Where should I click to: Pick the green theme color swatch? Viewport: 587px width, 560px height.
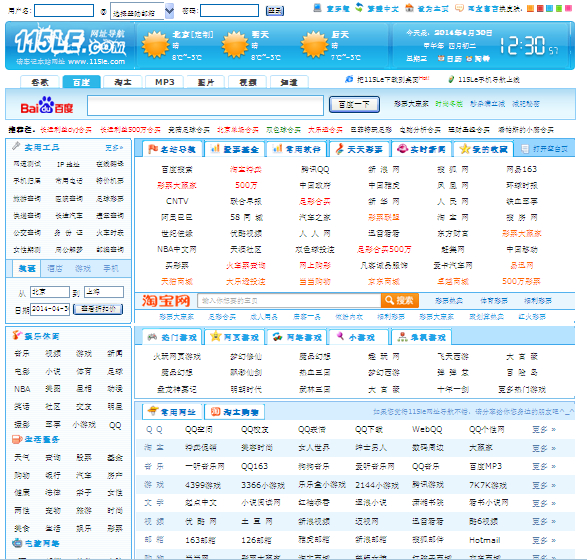pyautogui.click(x=559, y=8)
